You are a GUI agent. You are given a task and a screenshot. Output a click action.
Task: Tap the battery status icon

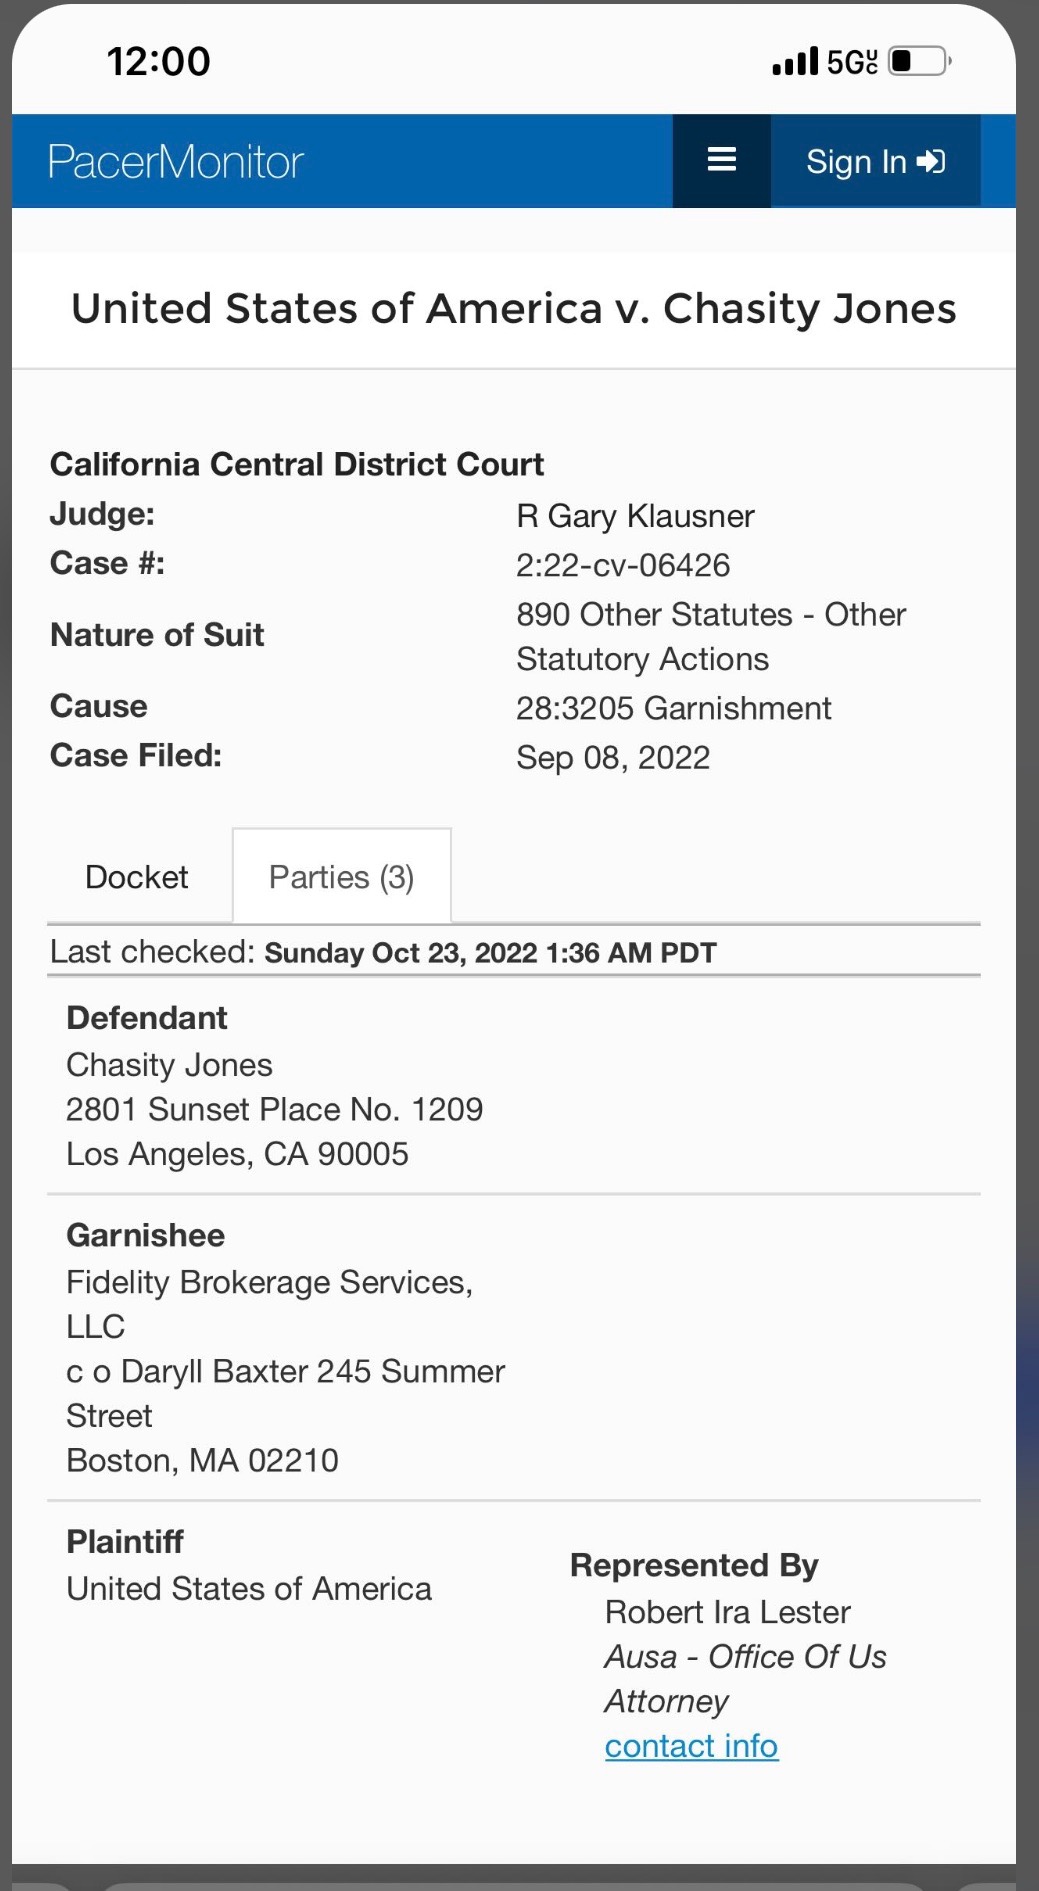[918, 62]
